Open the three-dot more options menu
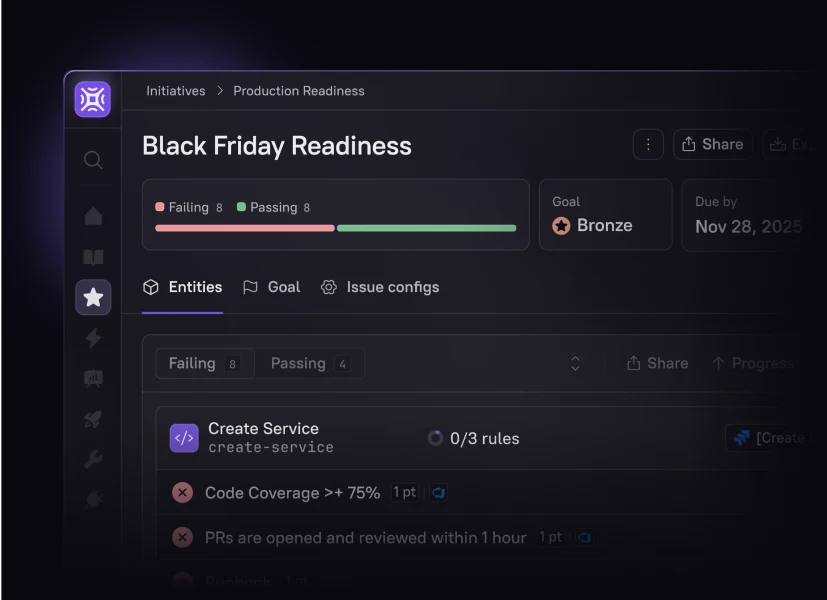Image resolution: width=827 pixels, height=600 pixels. (x=648, y=145)
